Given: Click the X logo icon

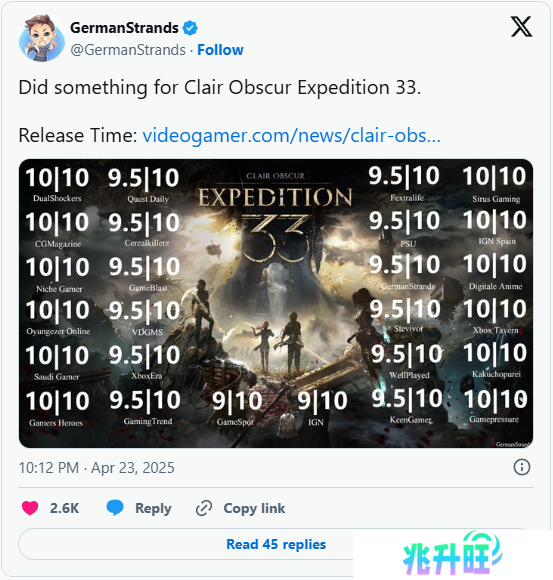Looking at the screenshot, I should coord(521,27).
